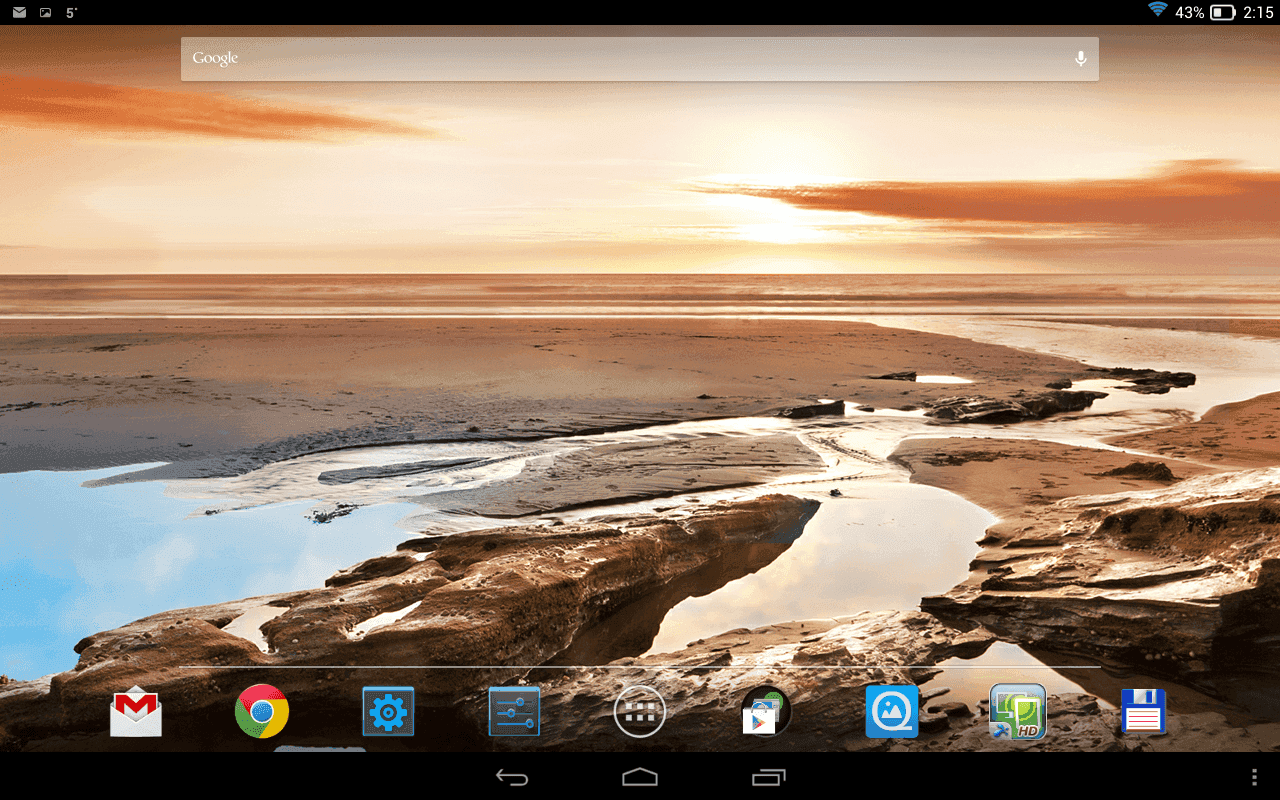Screen dimensions: 1280x800
Task: Tap the Back navigation button
Action: click(512, 777)
